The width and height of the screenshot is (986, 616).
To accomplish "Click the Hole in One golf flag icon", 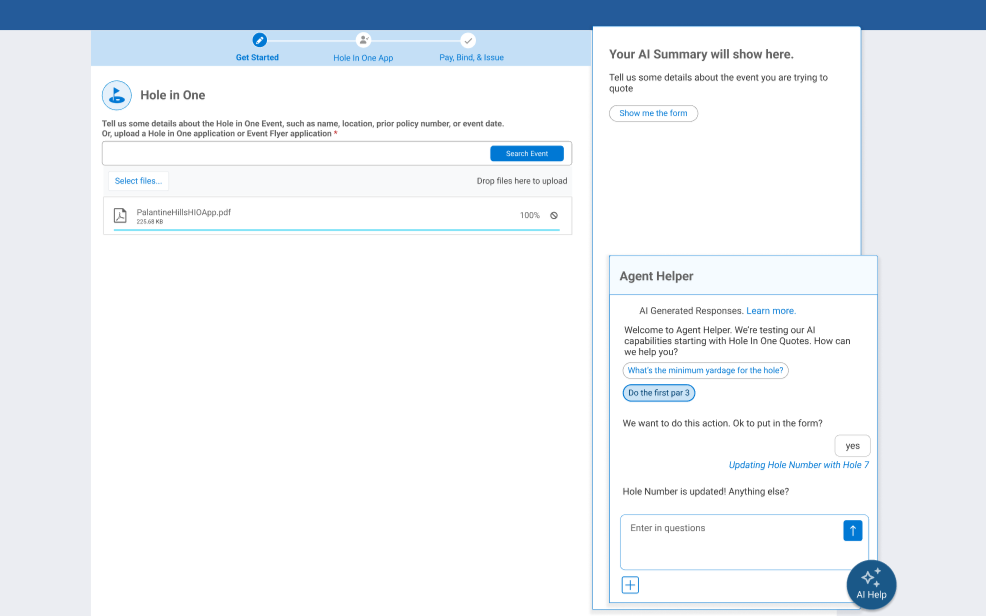I will [x=117, y=96].
